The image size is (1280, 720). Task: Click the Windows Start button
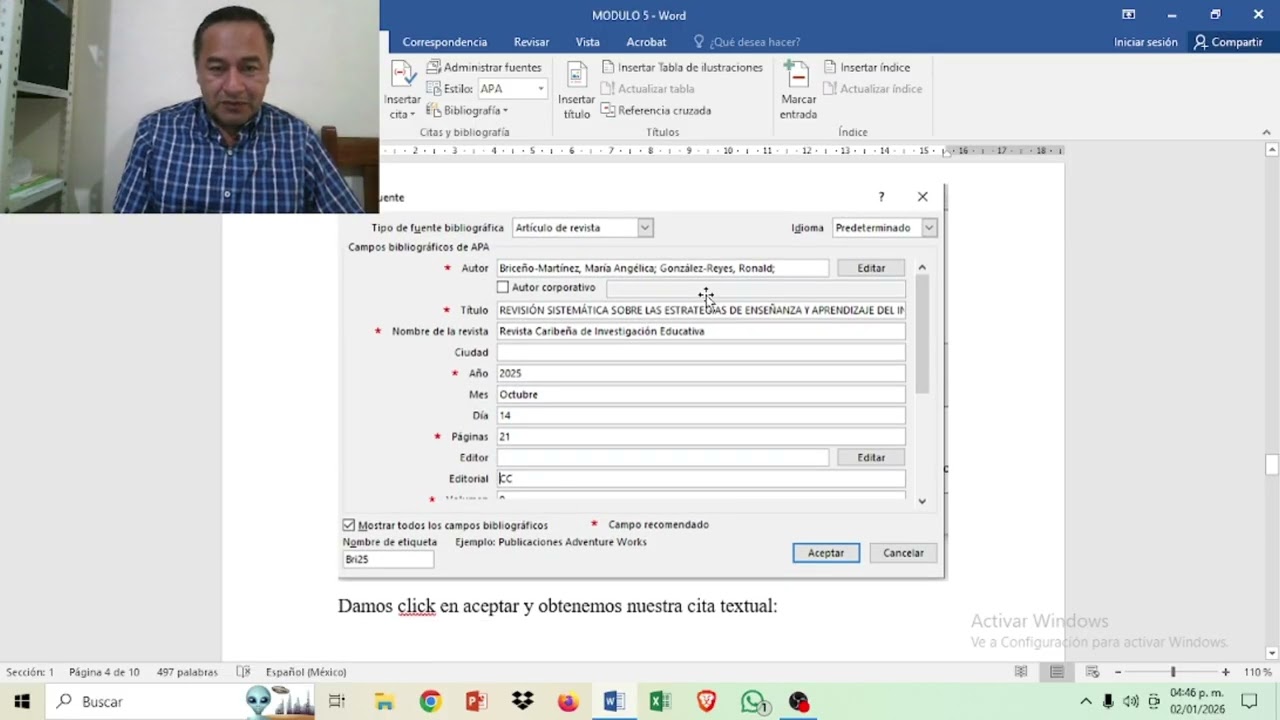(x=22, y=701)
